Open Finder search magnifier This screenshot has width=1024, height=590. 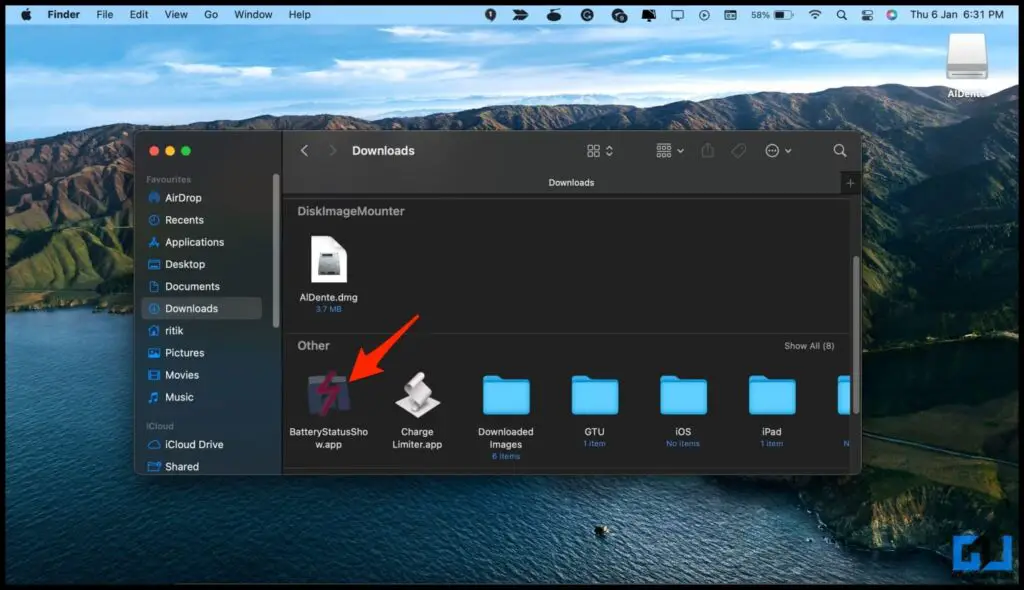click(839, 151)
